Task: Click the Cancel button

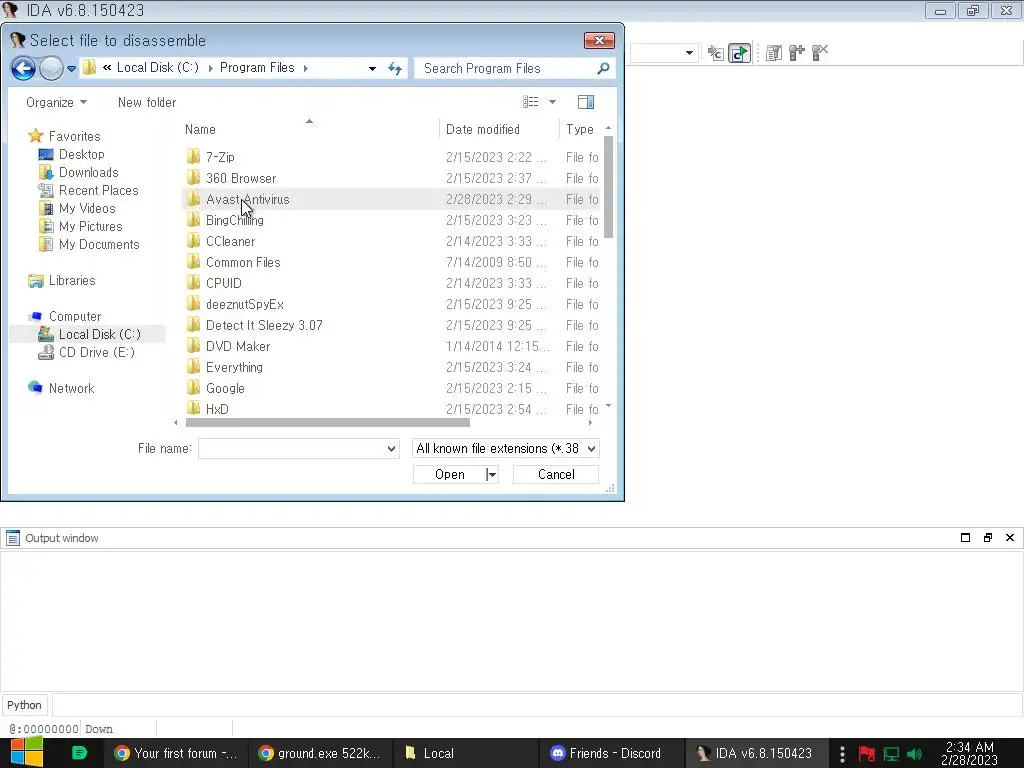Action: click(556, 475)
